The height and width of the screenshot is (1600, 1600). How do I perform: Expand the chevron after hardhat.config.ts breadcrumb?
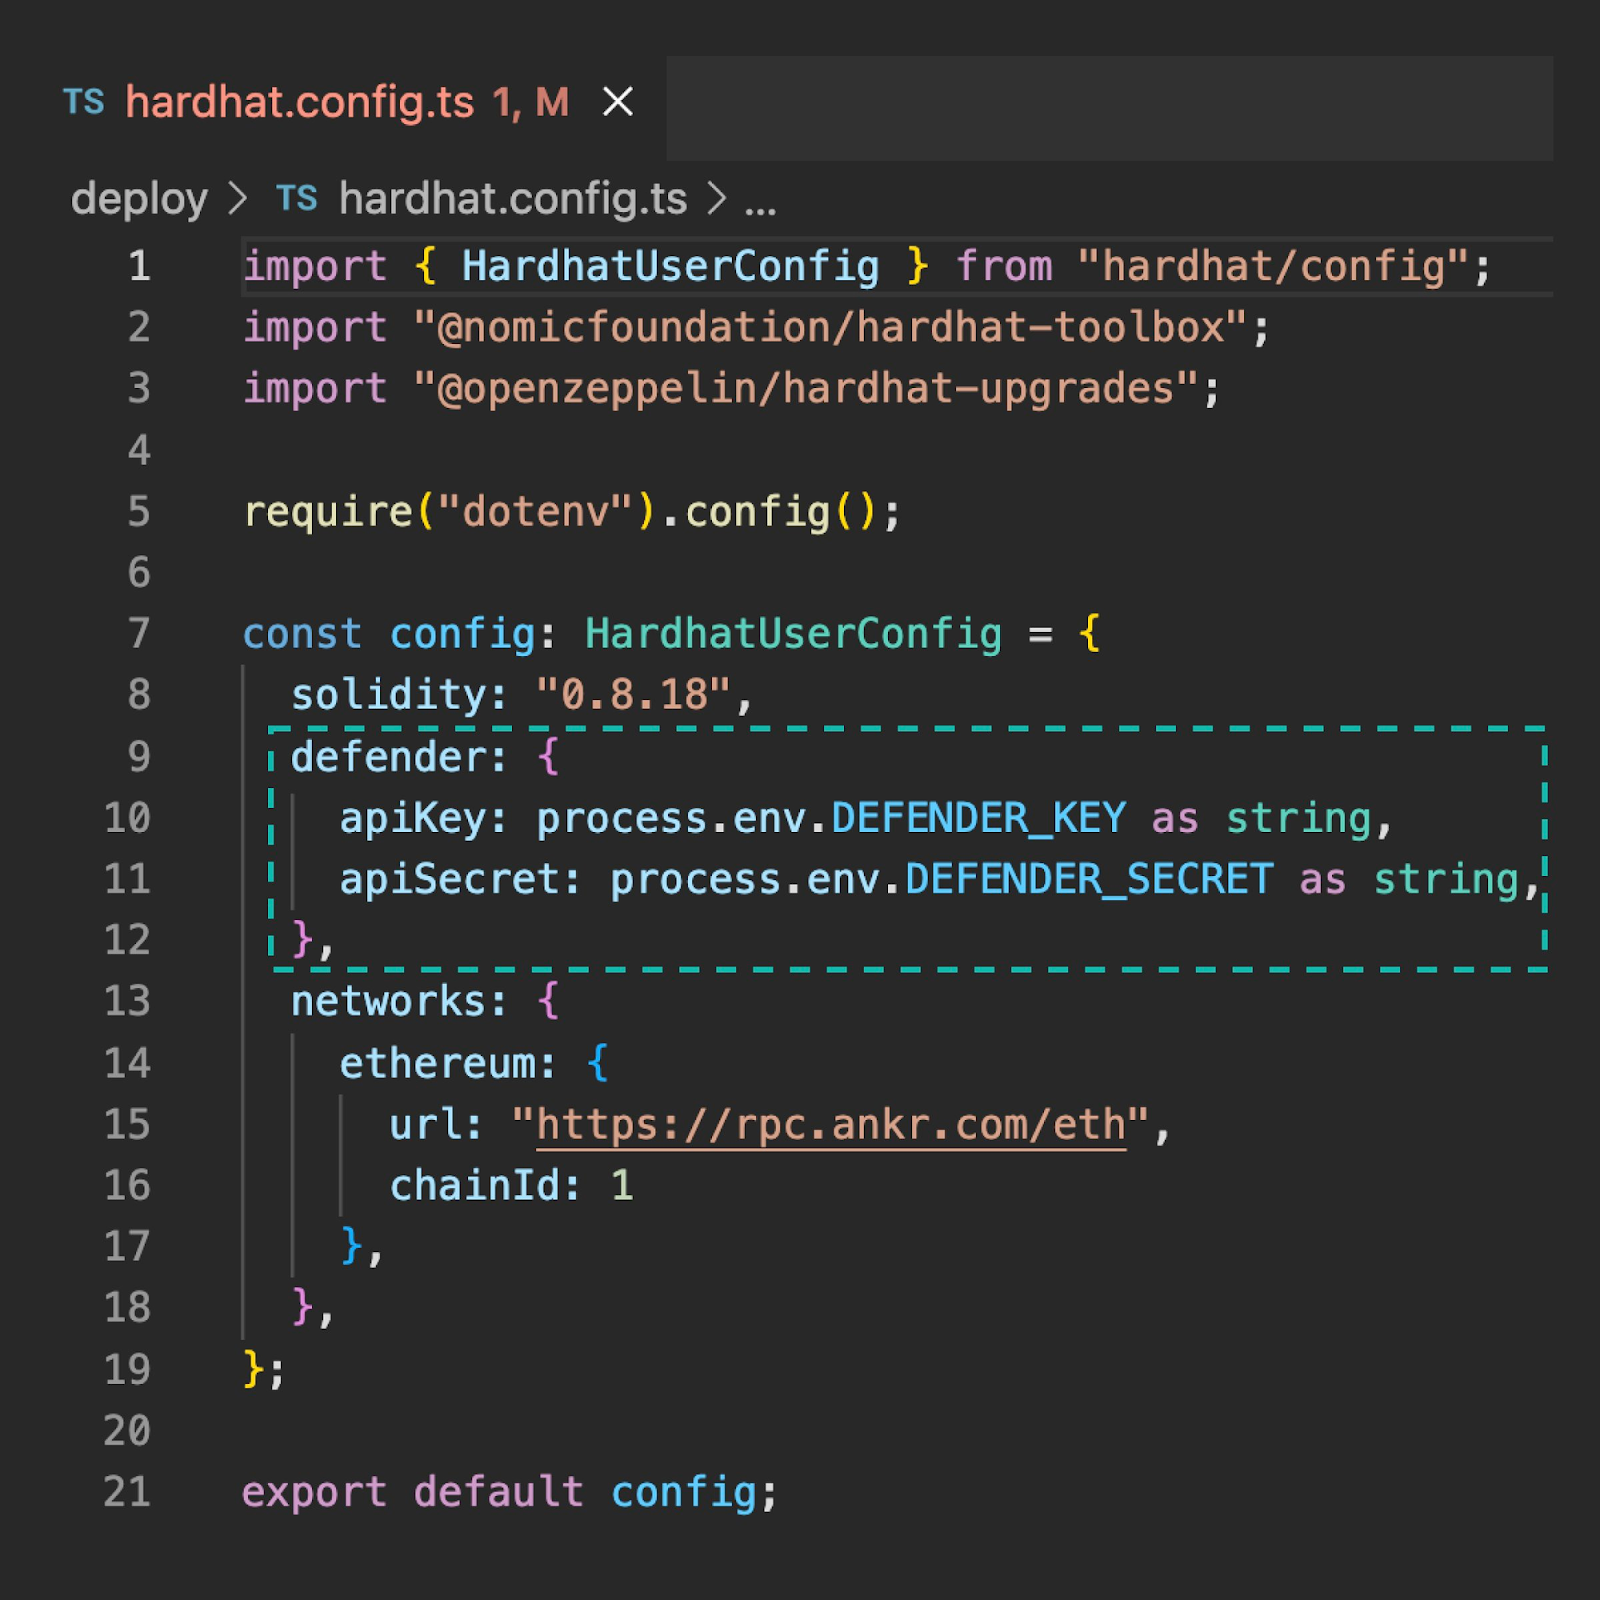point(716,198)
